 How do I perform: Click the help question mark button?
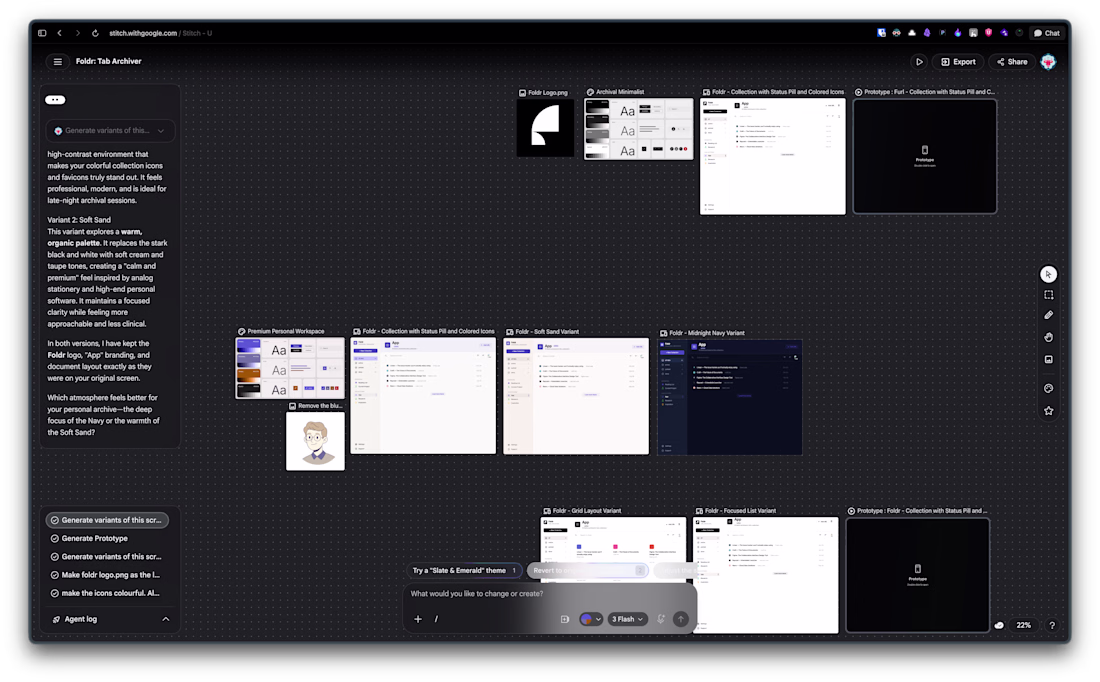(x=1052, y=625)
